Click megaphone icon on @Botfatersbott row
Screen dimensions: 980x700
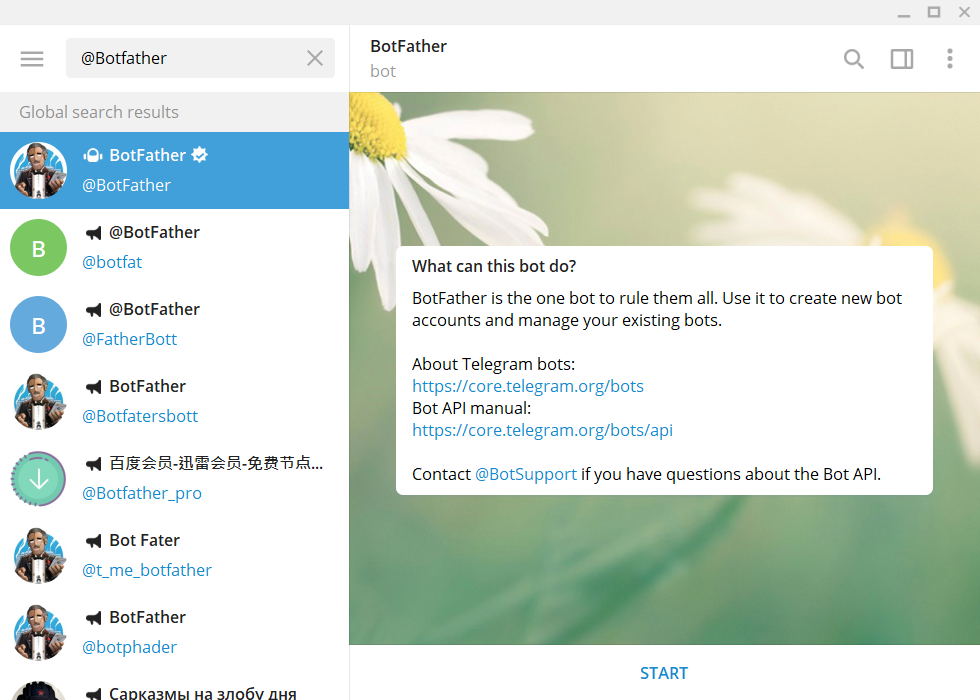tap(93, 387)
